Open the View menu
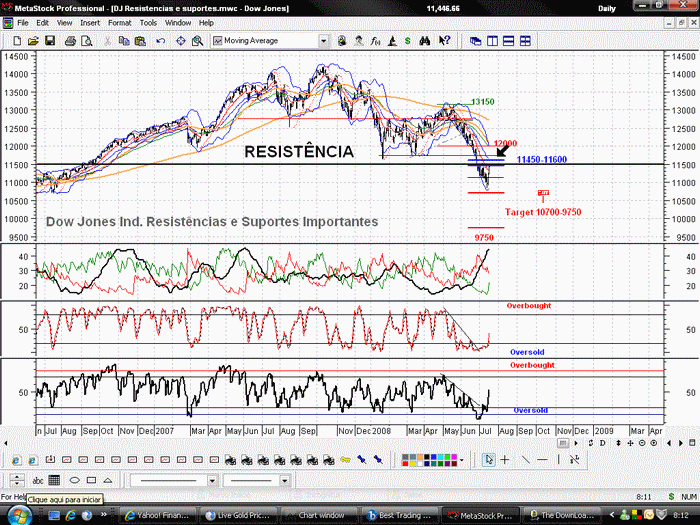The image size is (700, 525). [64, 23]
